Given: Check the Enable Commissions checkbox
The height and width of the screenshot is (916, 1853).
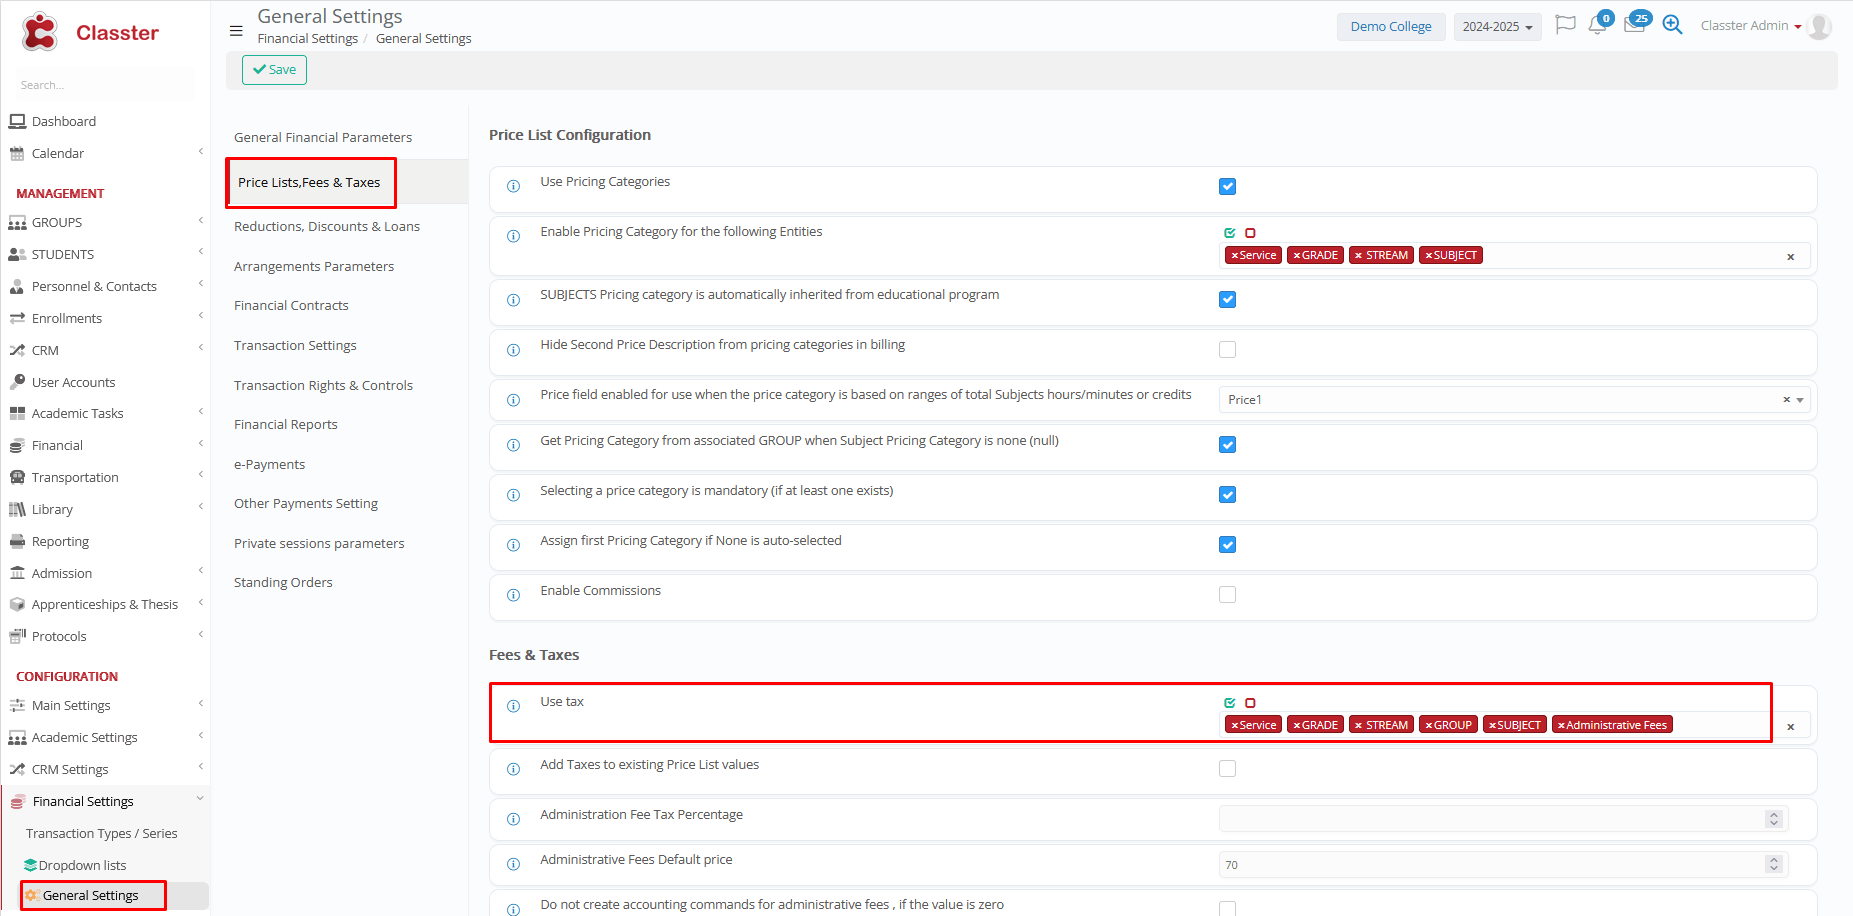Looking at the screenshot, I should pyautogui.click(x=1227, y=595).
